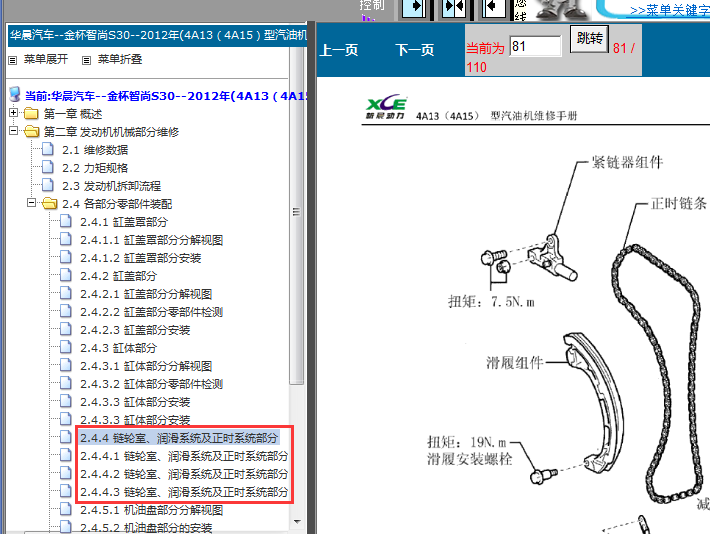
Task: Open 2.4.5.1 机油盘部分分解视图 page
Action: point(152,510)
